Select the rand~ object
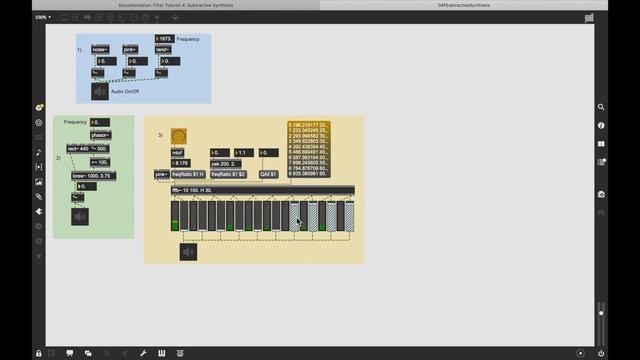 [x=163, y=49]
